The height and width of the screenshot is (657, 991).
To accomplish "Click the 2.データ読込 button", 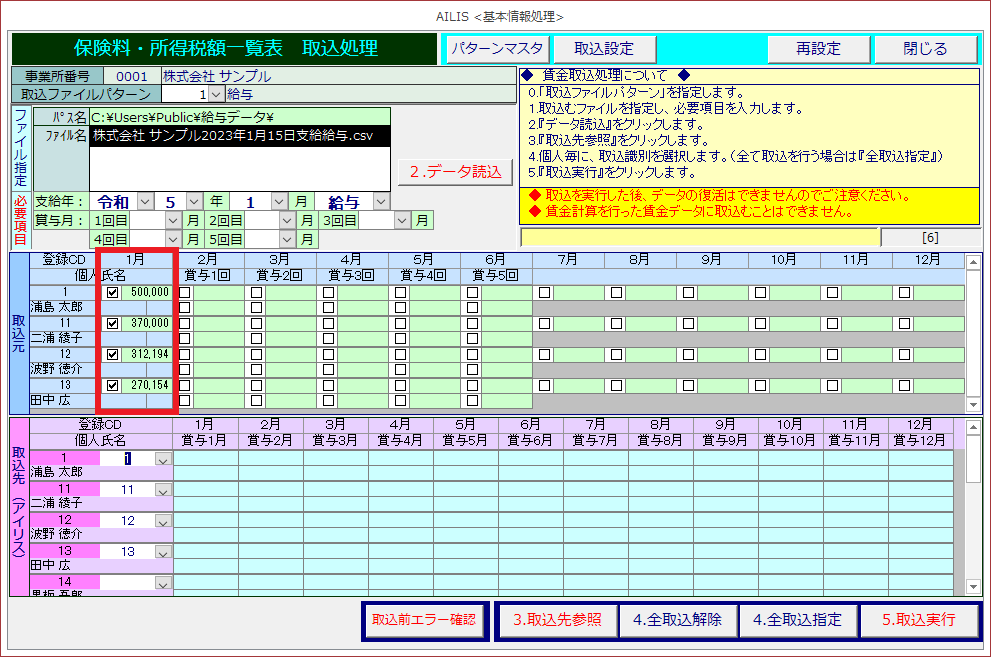I will pos(454,172).
